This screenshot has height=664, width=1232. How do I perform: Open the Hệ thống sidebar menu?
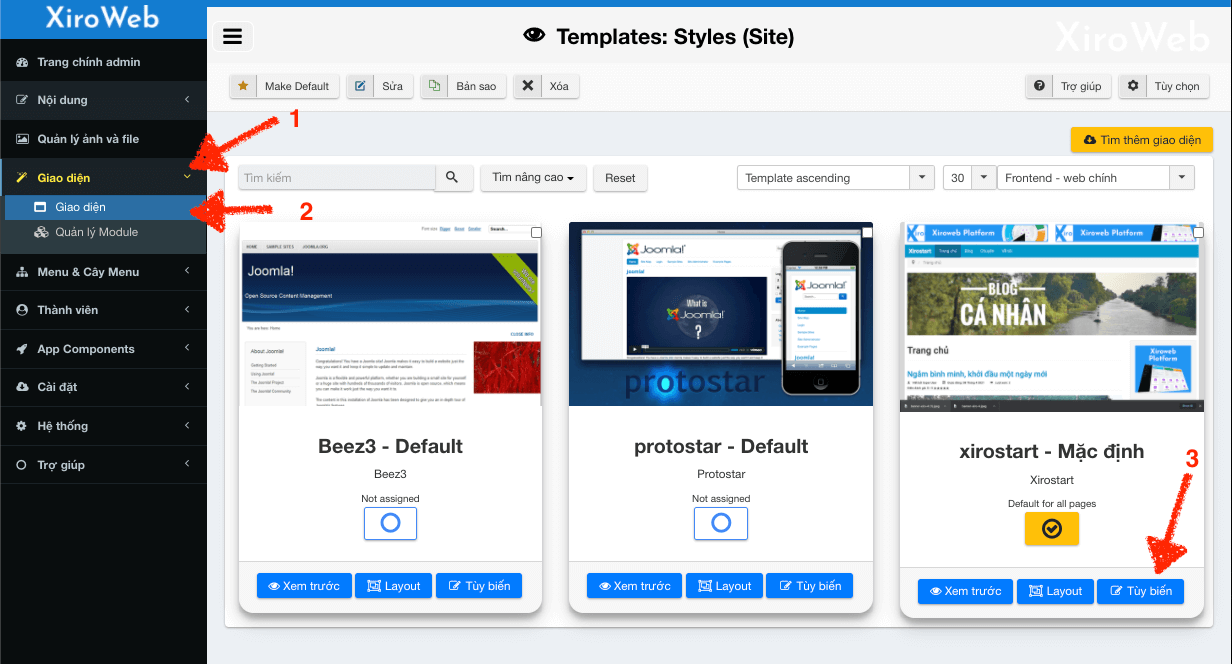pyautogui.click(x=103, y=426)
